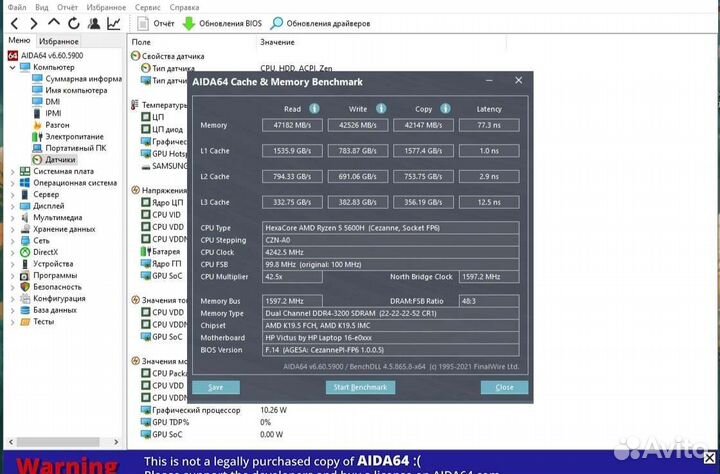
Task: Open the Отчёт menu in menu bar
Action: [68, 7]
